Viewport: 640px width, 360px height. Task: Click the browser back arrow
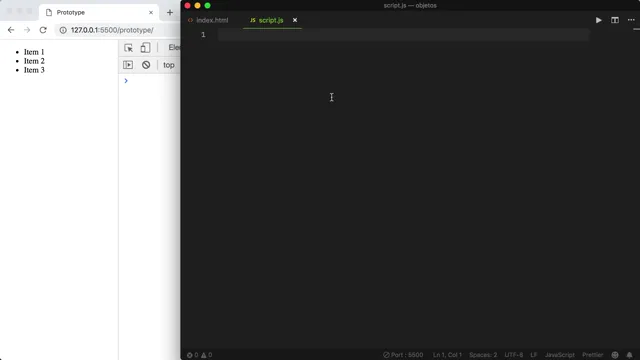coord(11,30)
